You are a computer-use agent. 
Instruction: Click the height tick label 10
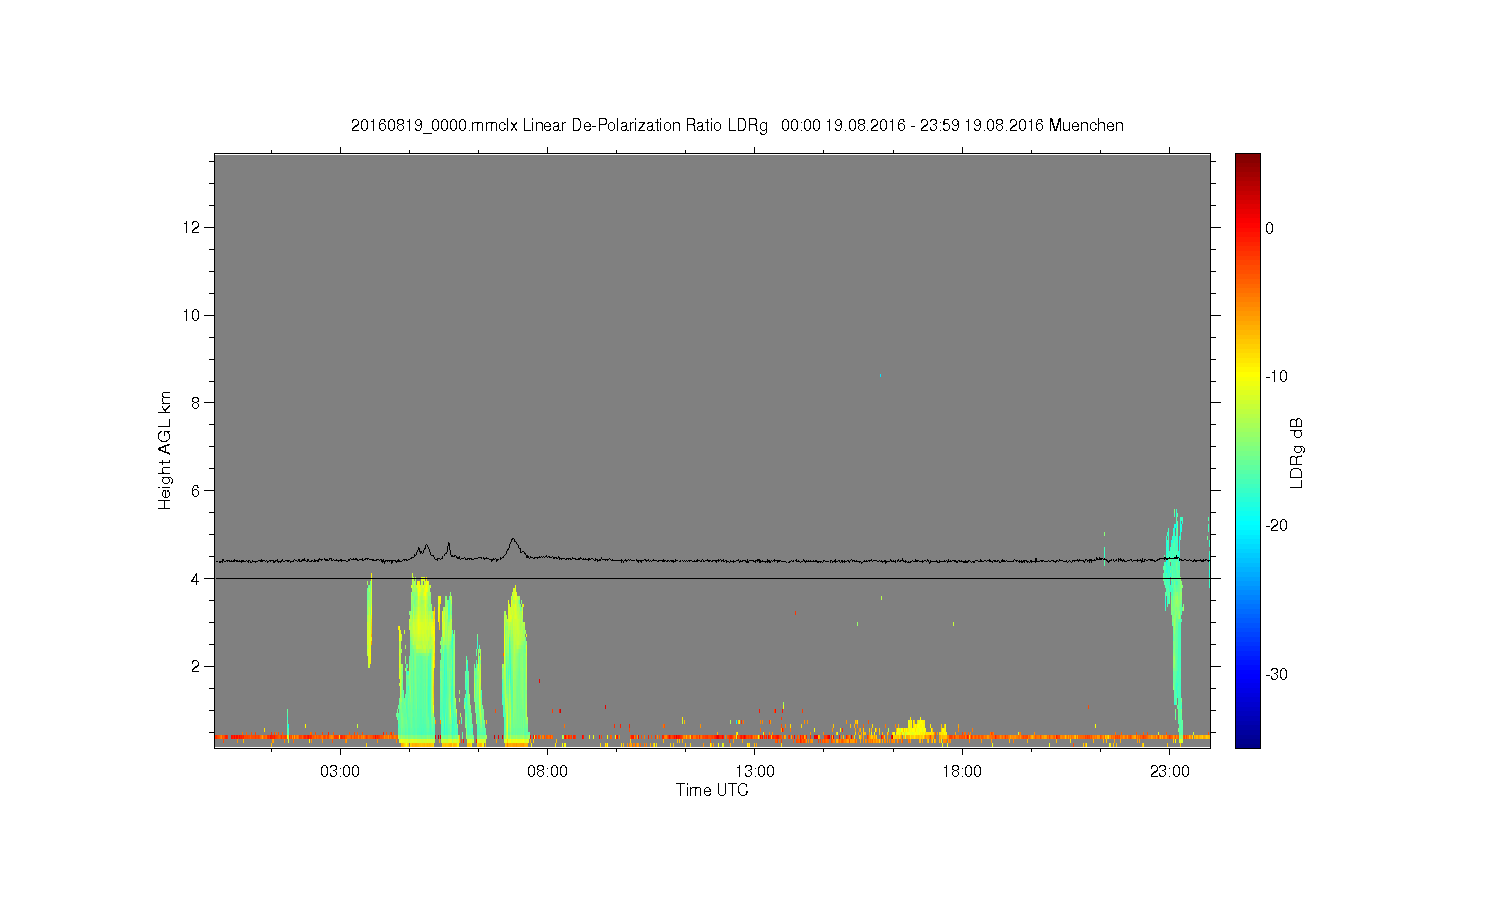(193, 315)
